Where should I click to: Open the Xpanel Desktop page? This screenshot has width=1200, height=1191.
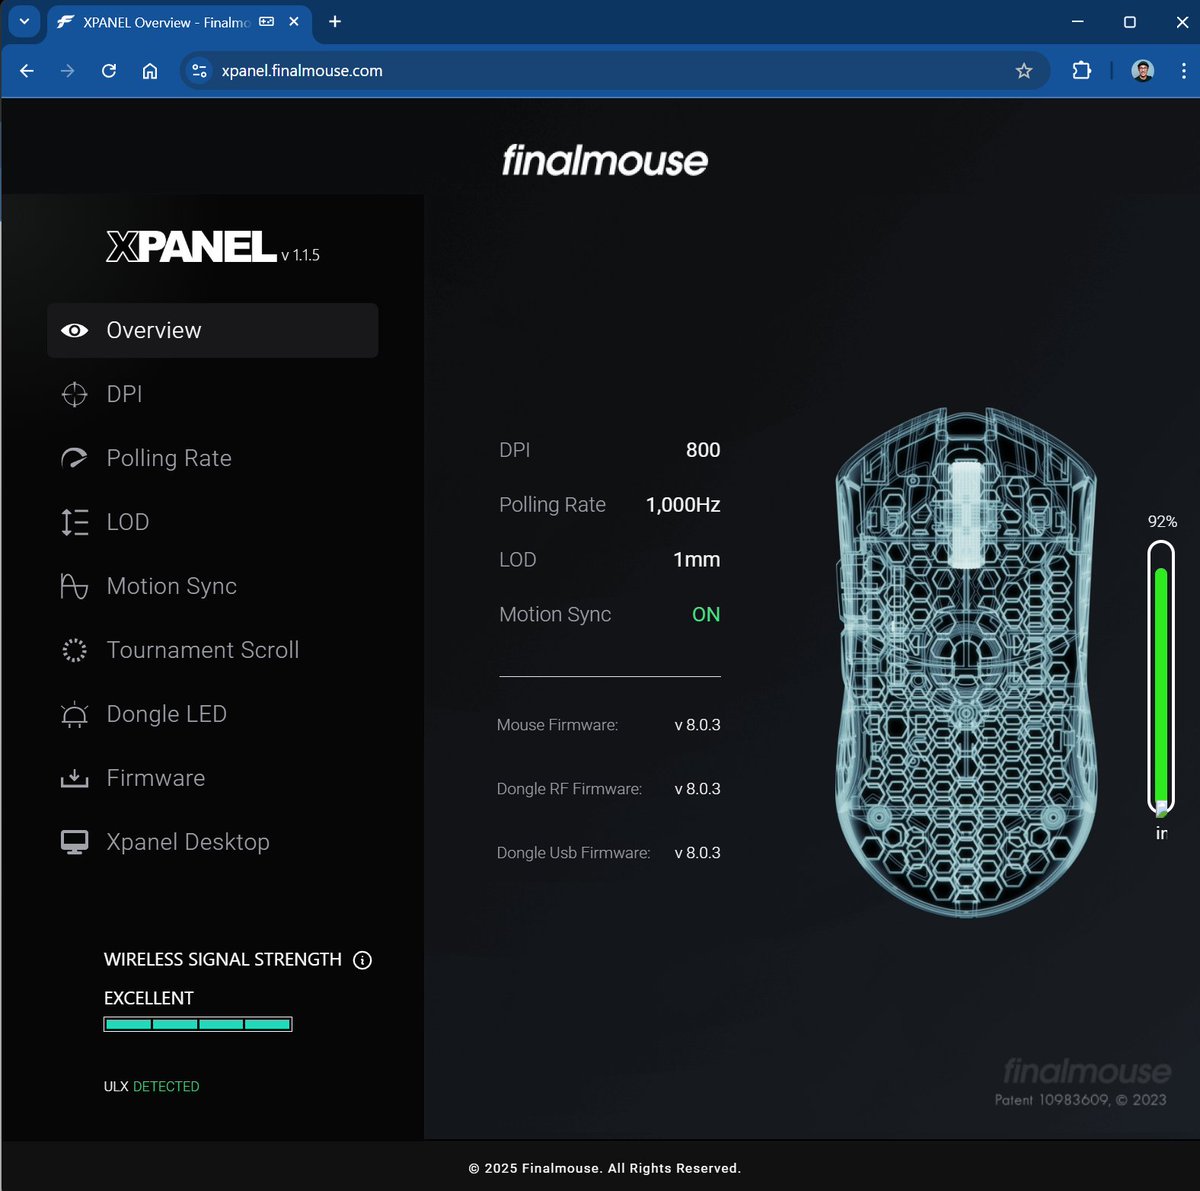click(x=213, y=842)
